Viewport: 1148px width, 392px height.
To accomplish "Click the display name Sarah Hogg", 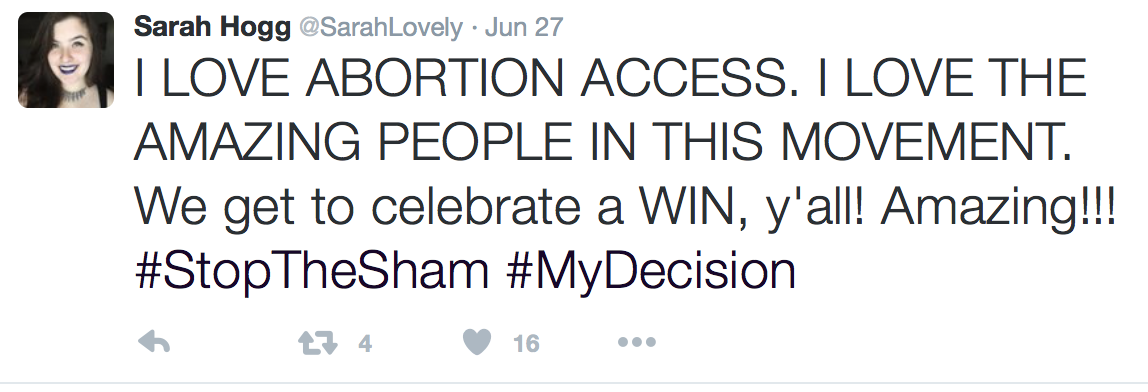I will tap(212, 28).
